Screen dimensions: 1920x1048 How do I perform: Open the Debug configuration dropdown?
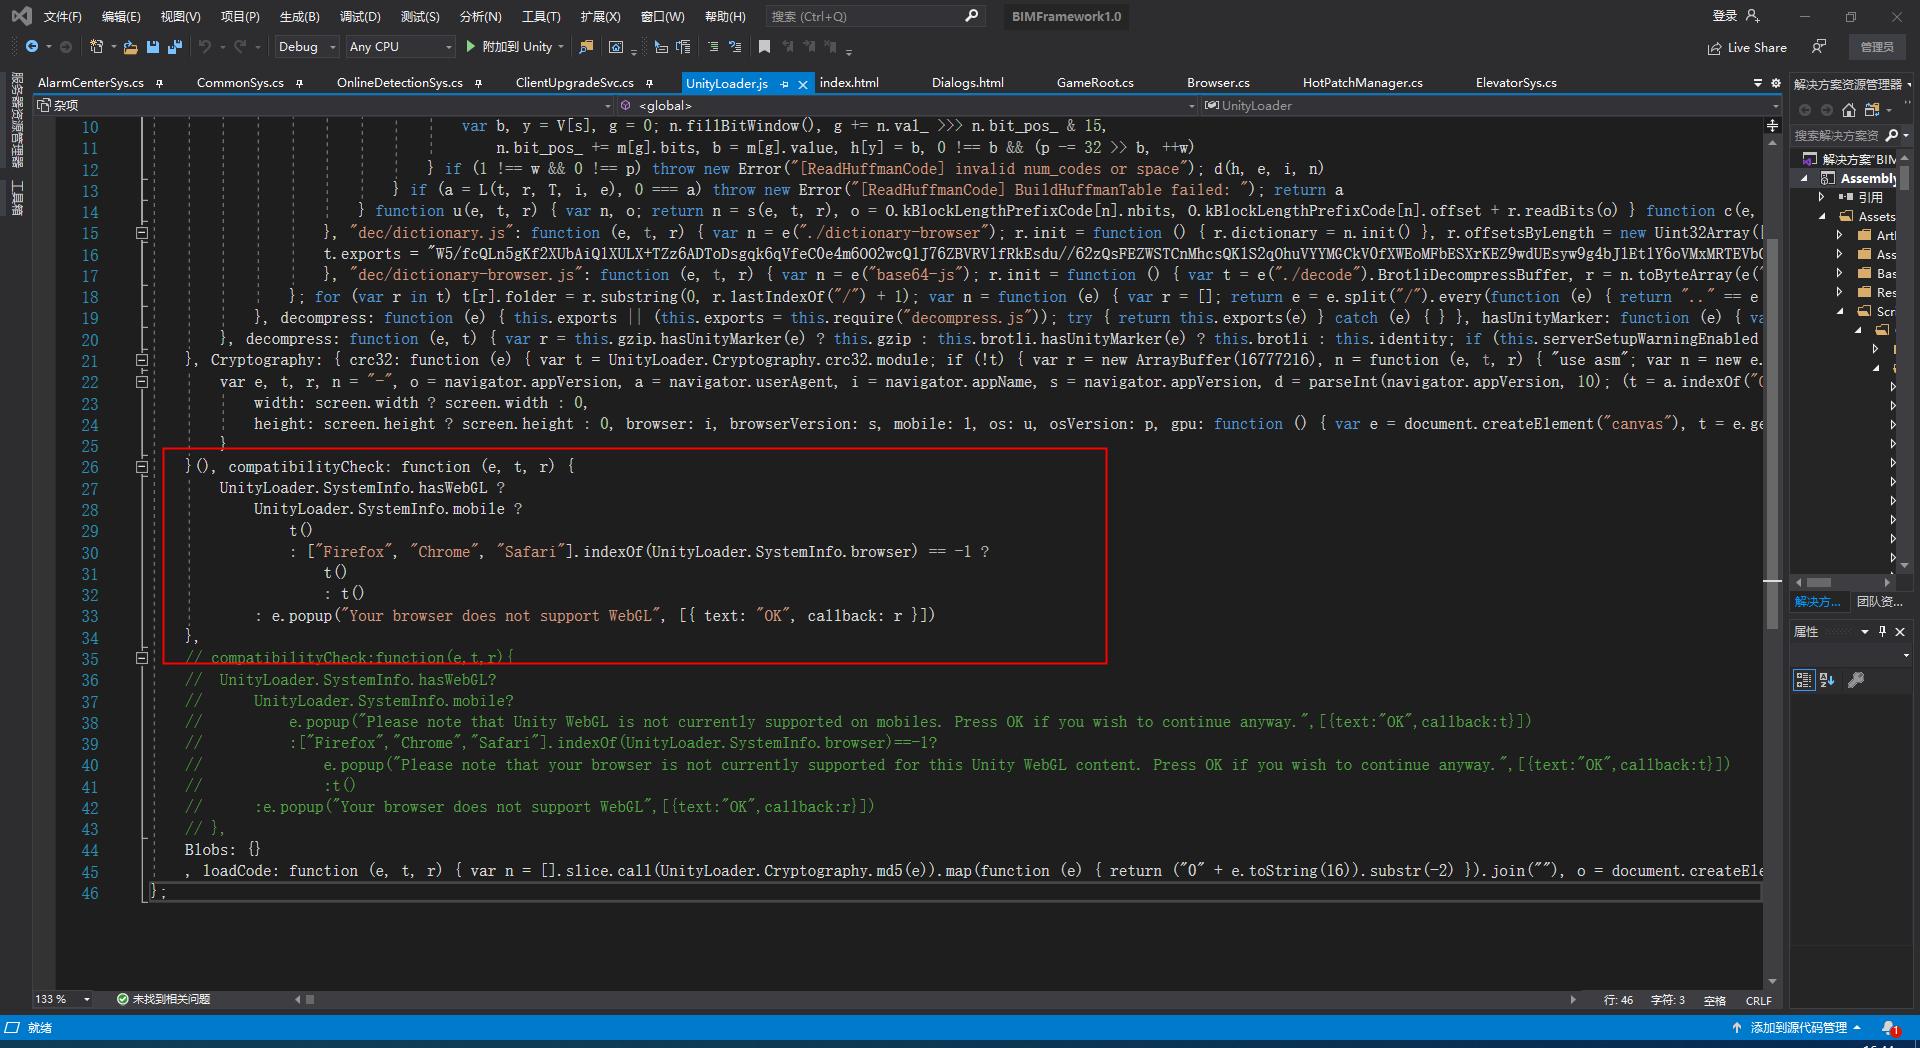coord(306,46)
